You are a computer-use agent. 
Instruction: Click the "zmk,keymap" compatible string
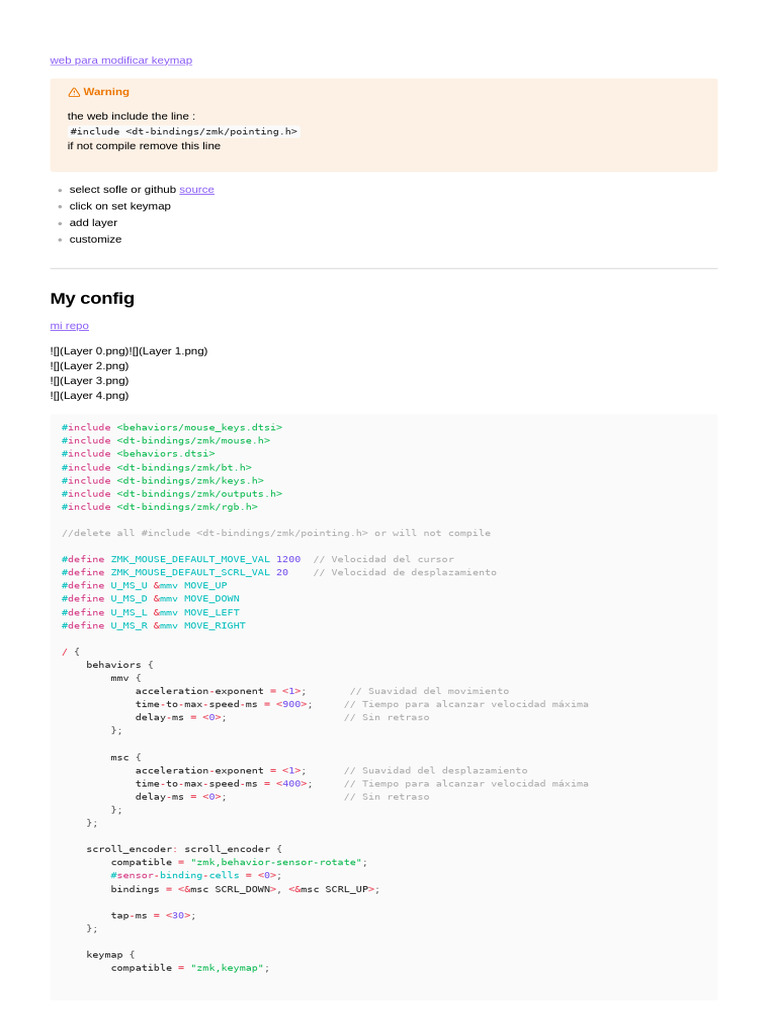228,968
